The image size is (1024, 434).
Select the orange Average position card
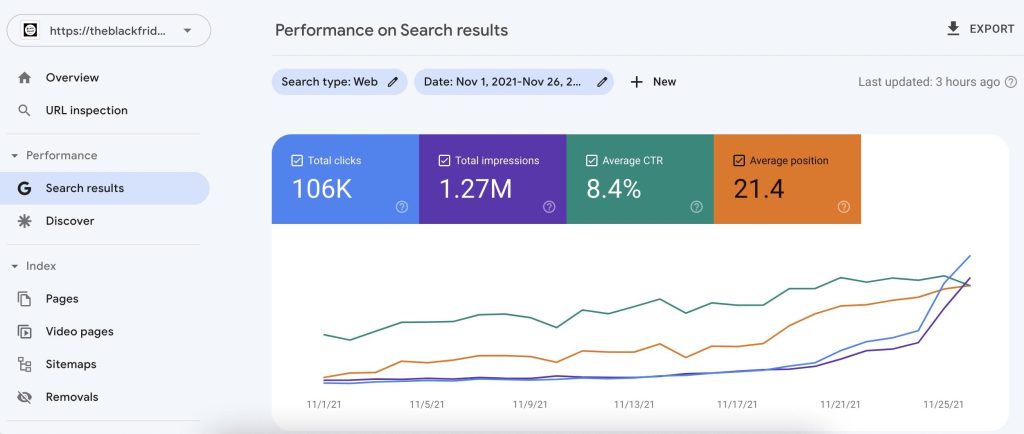(x=787, y=179)
